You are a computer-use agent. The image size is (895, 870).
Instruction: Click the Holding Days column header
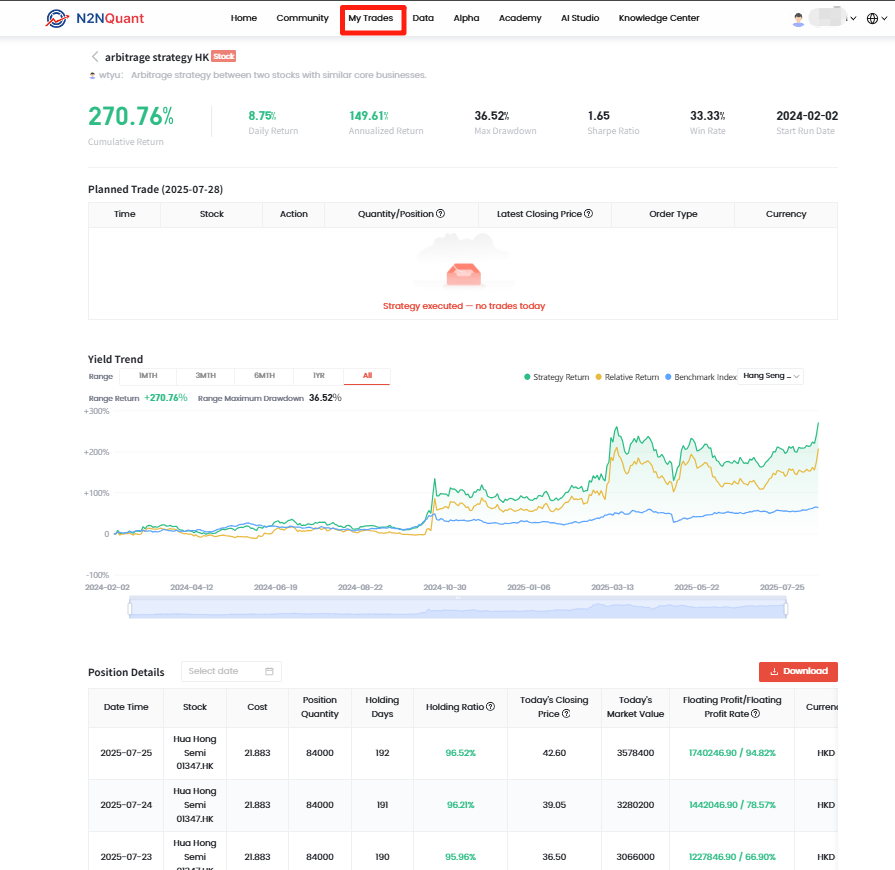point(382,707)
